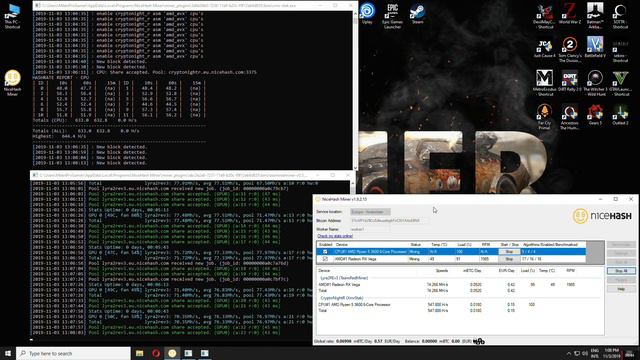Stop mining on the CPU Ryzen row
The width and height of the screenshot is (640, 360).
tap(509, 252)
